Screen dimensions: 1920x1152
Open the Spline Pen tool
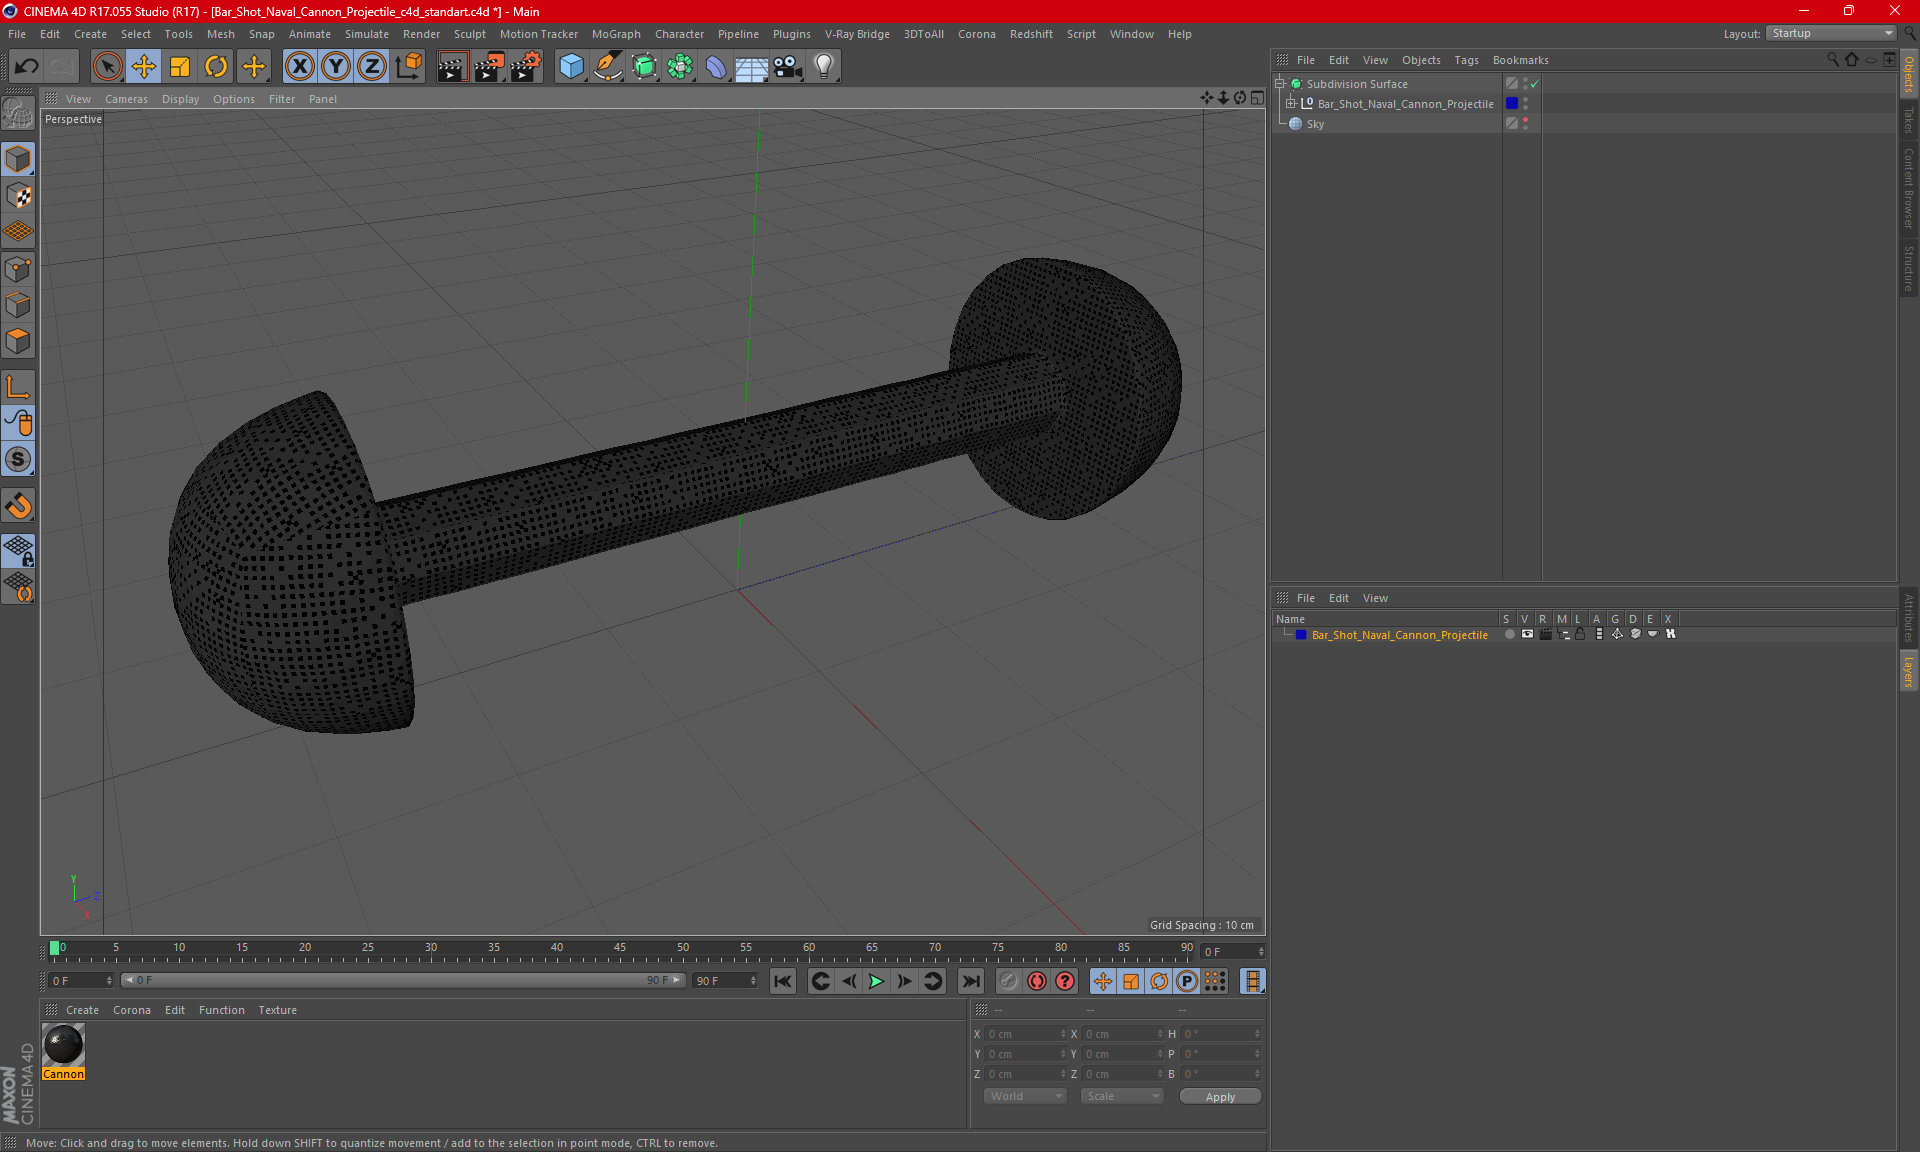tap(607, 66)
